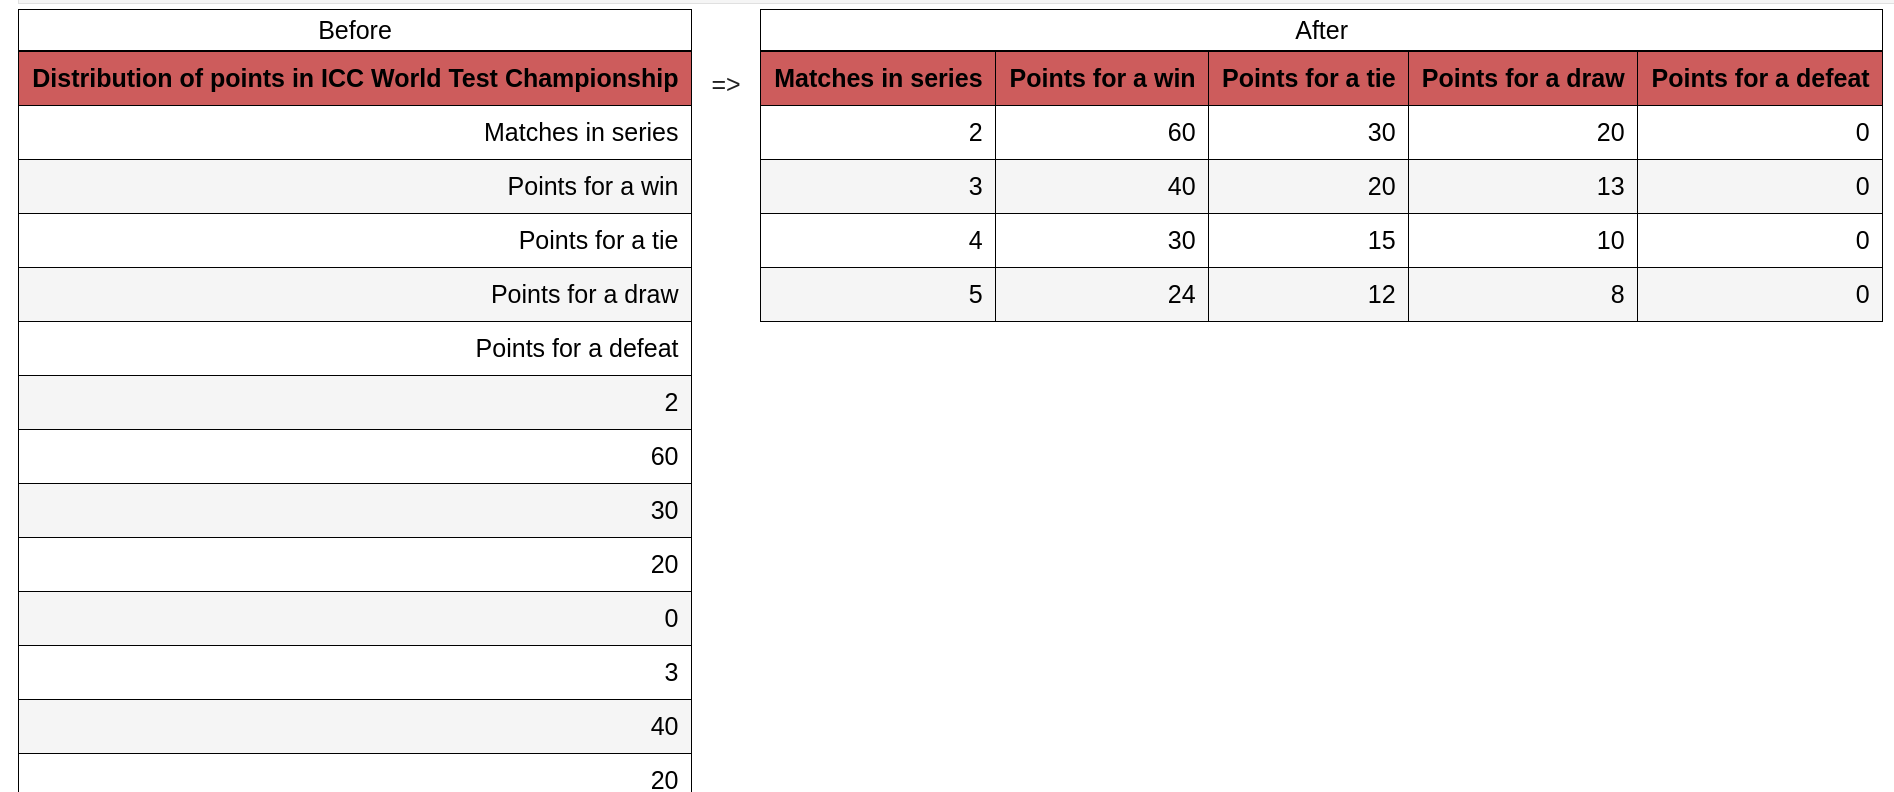
Task: Select the 'Points for a win' column header
Action: pyautogui.click(x=1102, y=78)
